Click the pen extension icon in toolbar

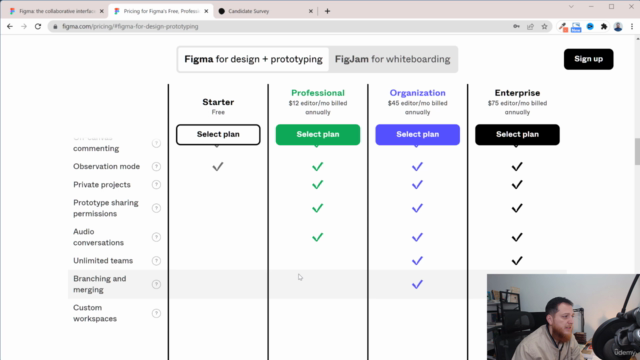[x=563, y=27]
